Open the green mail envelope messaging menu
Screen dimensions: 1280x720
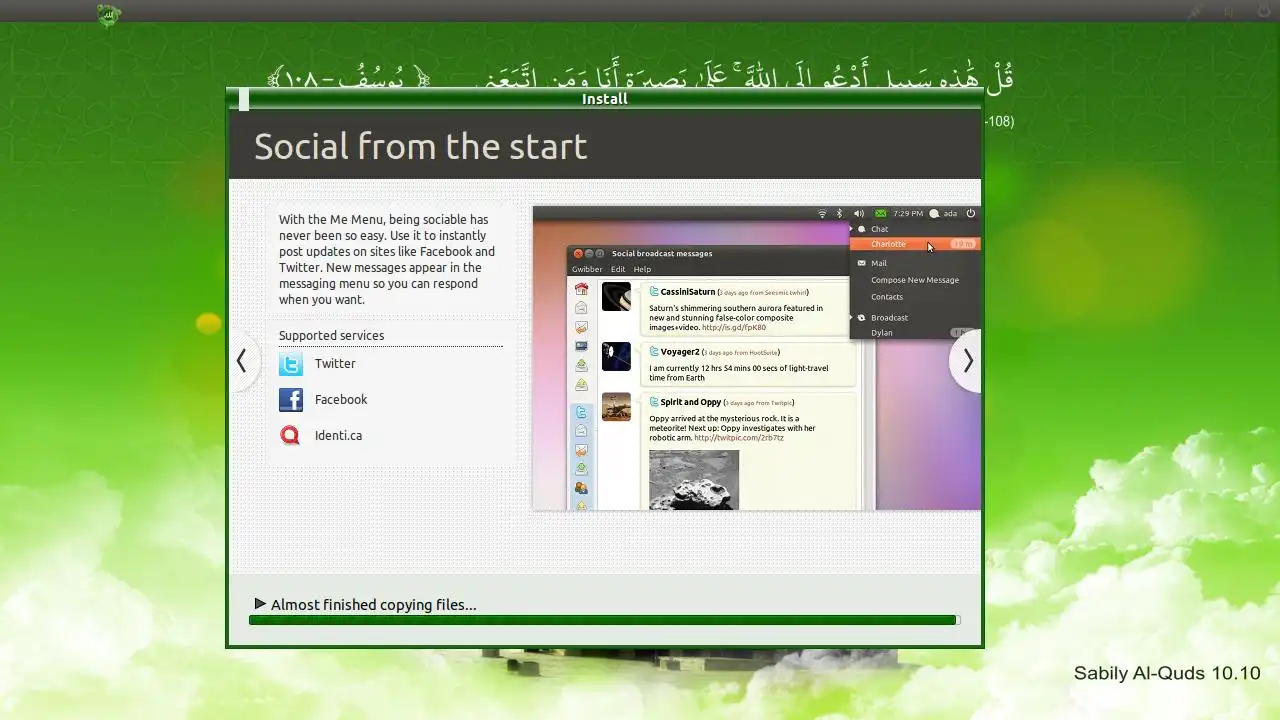tap(880, 213)
